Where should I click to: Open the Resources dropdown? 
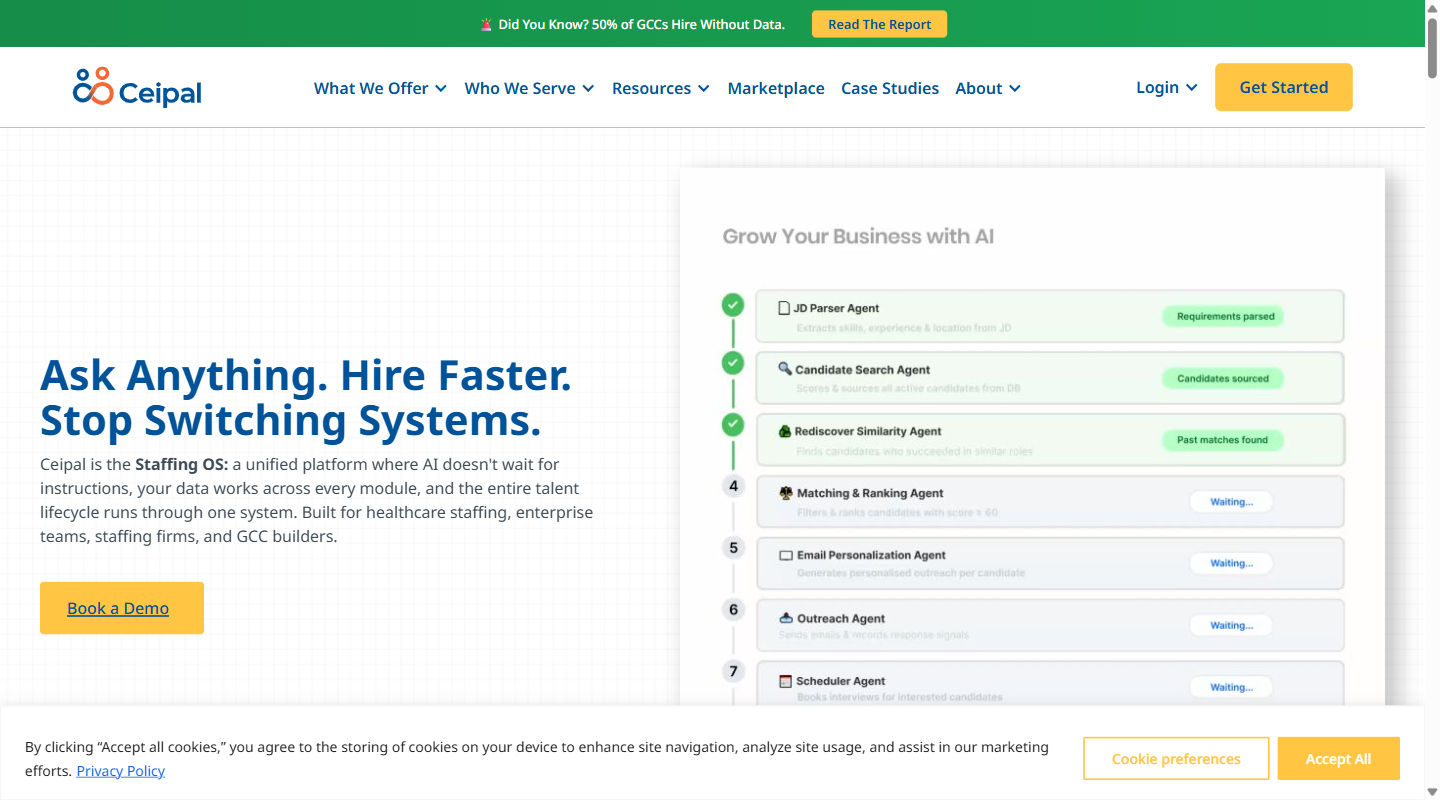tap(661, 88)
